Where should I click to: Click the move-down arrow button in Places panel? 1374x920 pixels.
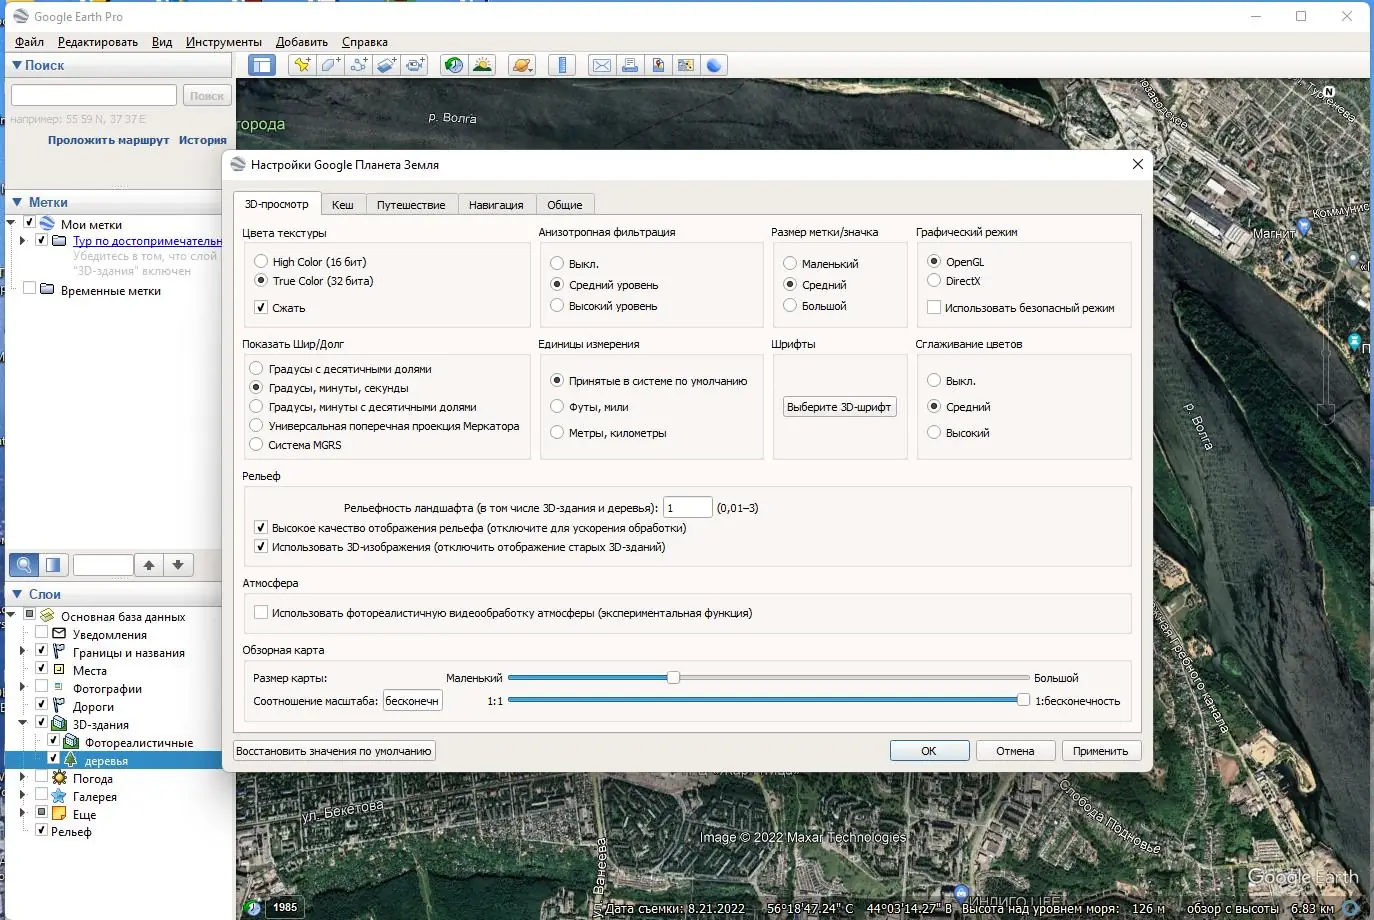(178, 565)
